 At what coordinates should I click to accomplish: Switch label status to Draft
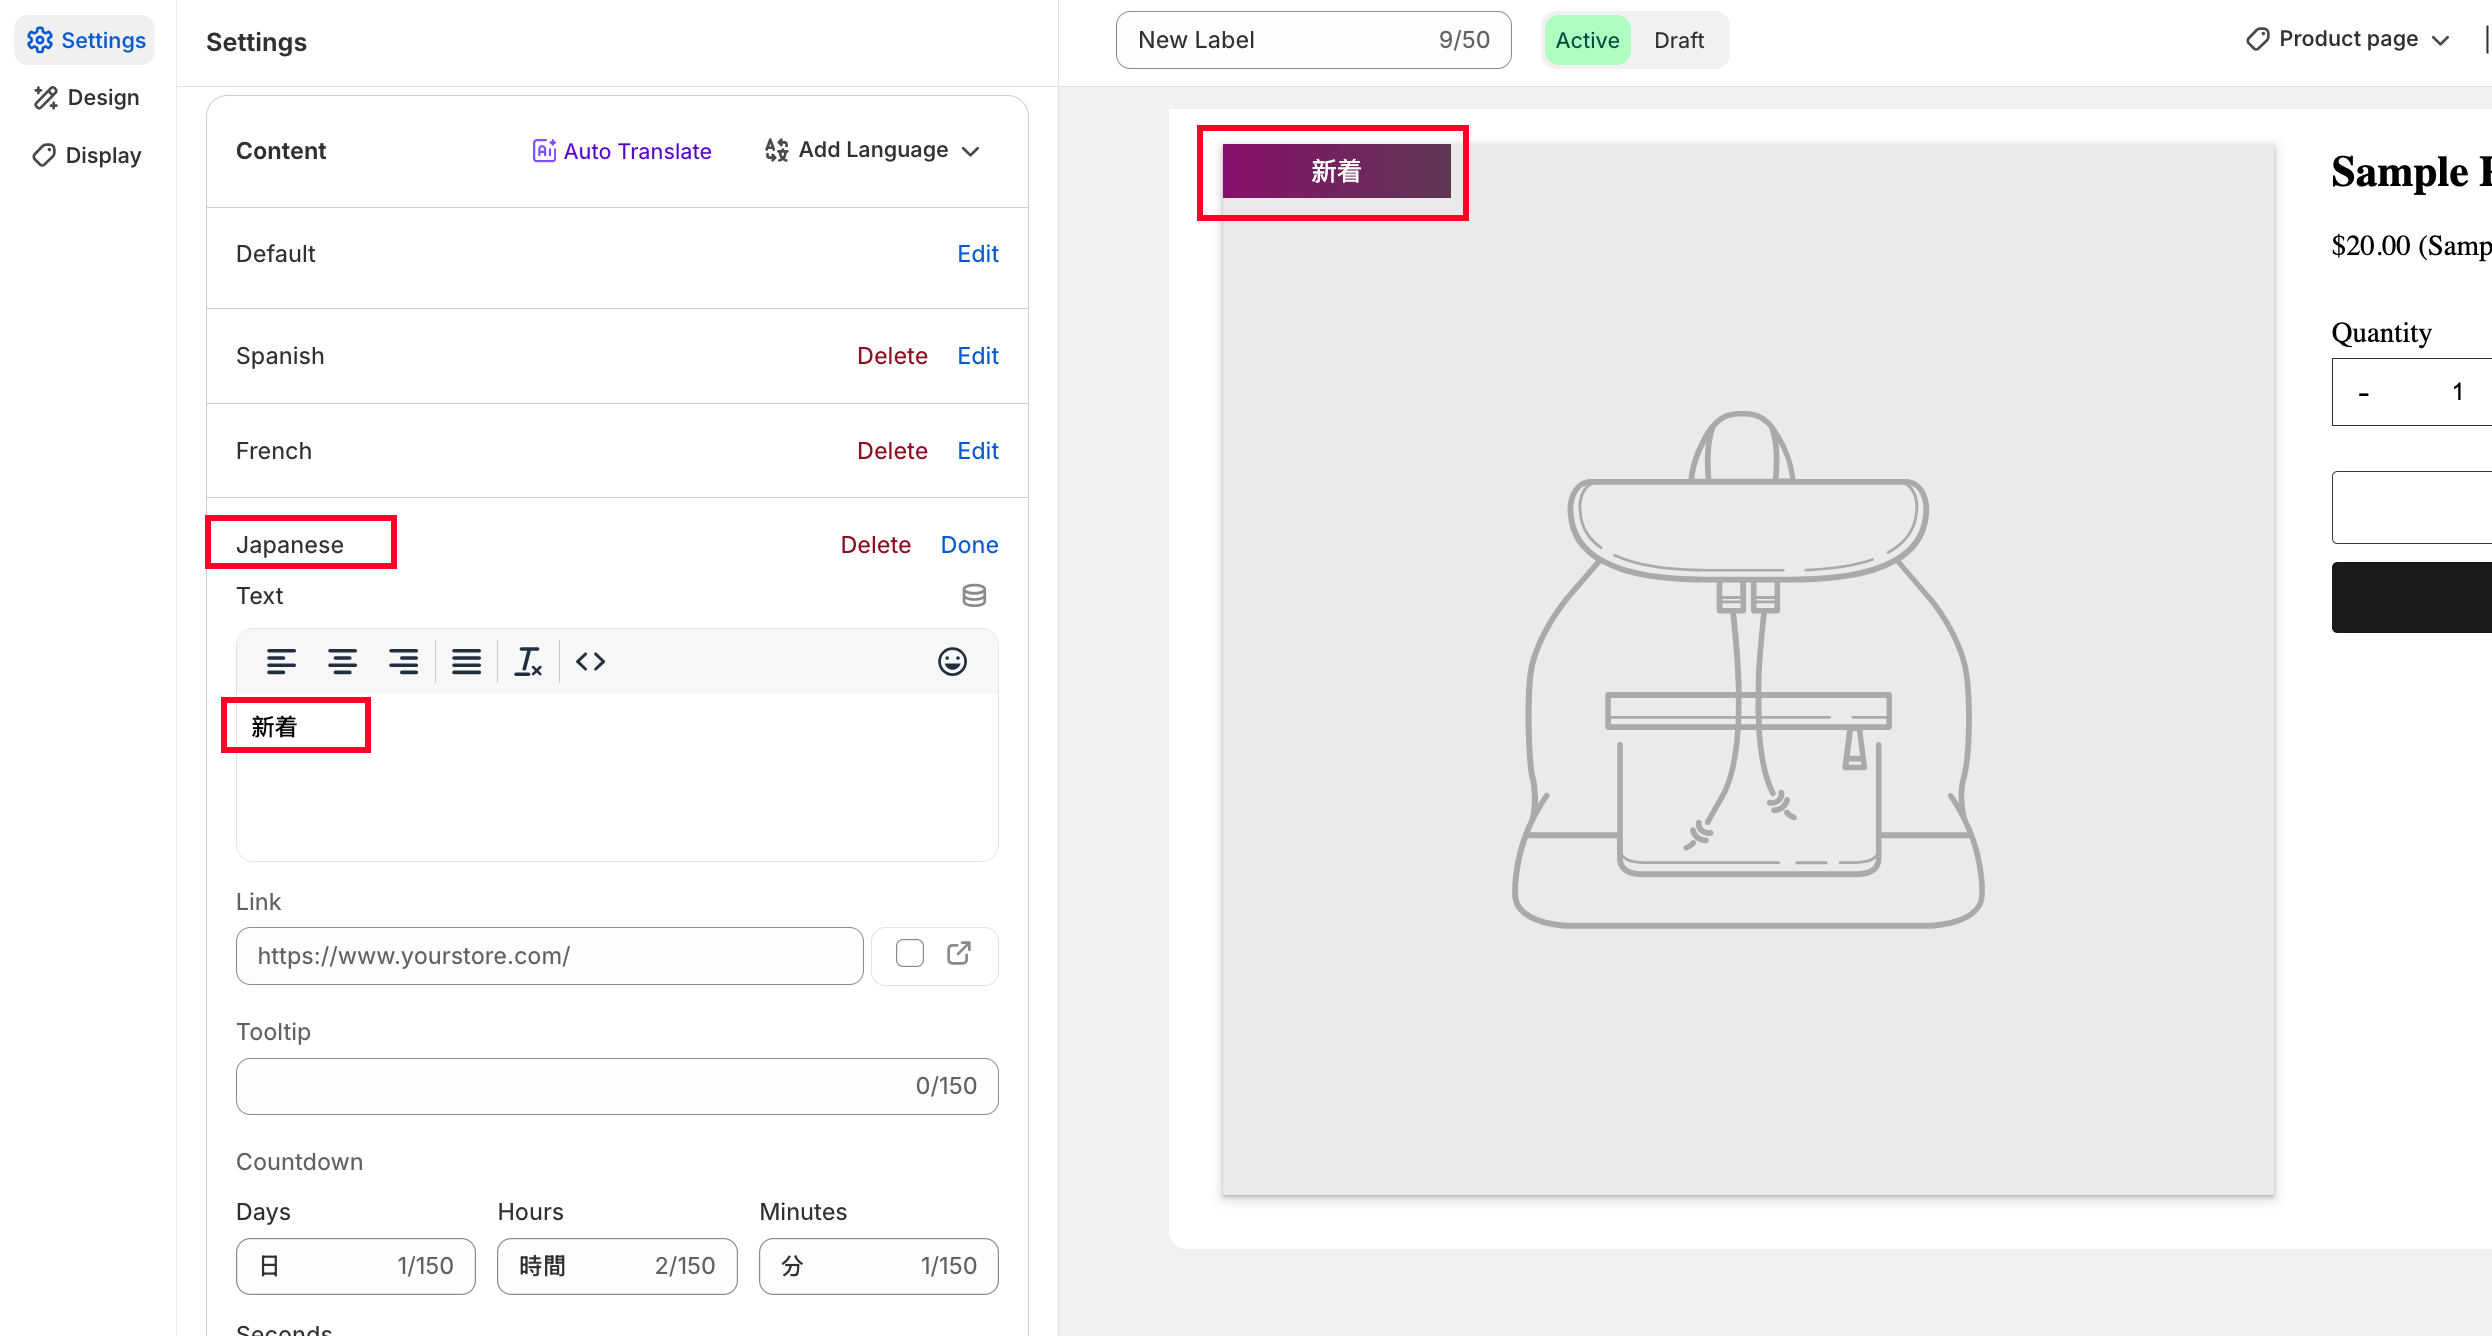coord(1678,41)
